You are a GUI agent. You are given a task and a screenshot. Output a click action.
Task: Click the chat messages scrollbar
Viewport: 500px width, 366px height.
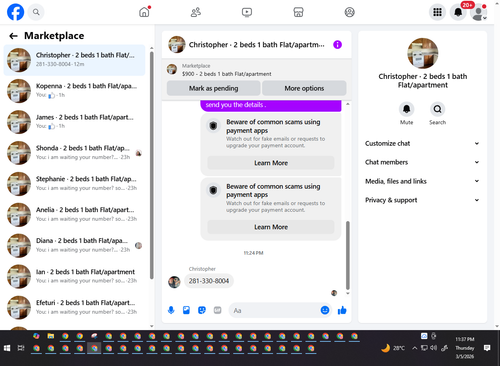tap(348, 255)
